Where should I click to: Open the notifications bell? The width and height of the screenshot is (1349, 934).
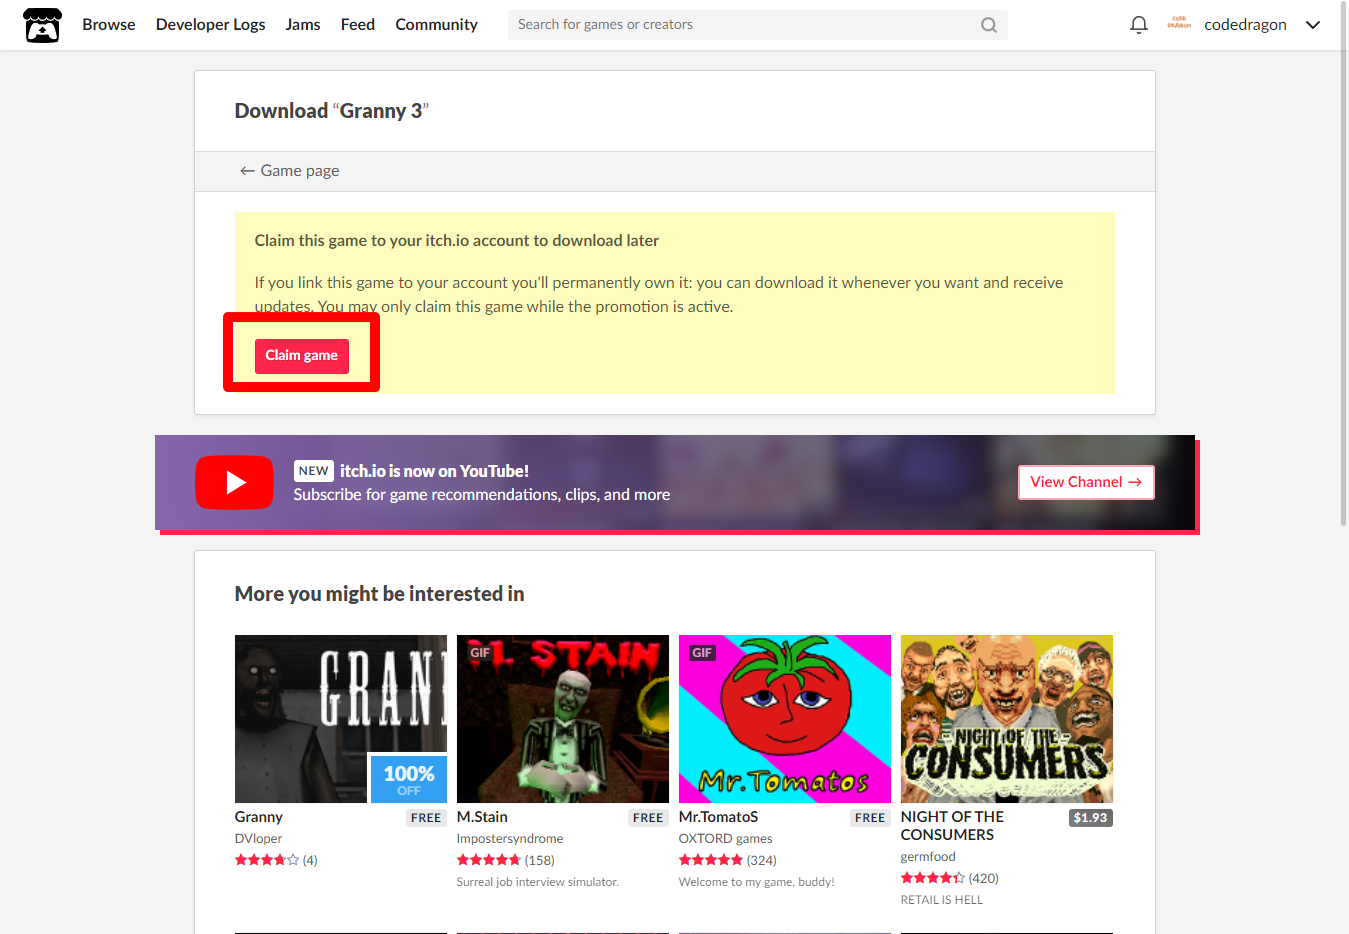coord(1138,25)
